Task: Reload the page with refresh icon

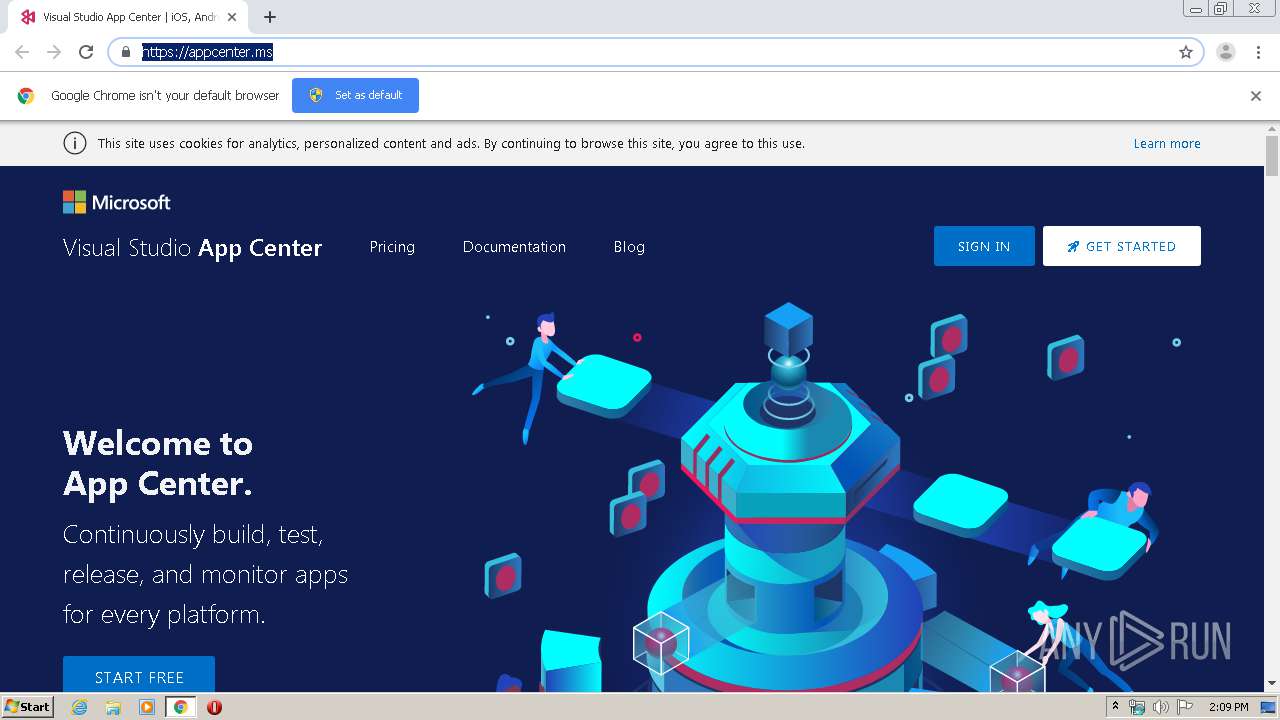Action: click(x=86, y=52)
